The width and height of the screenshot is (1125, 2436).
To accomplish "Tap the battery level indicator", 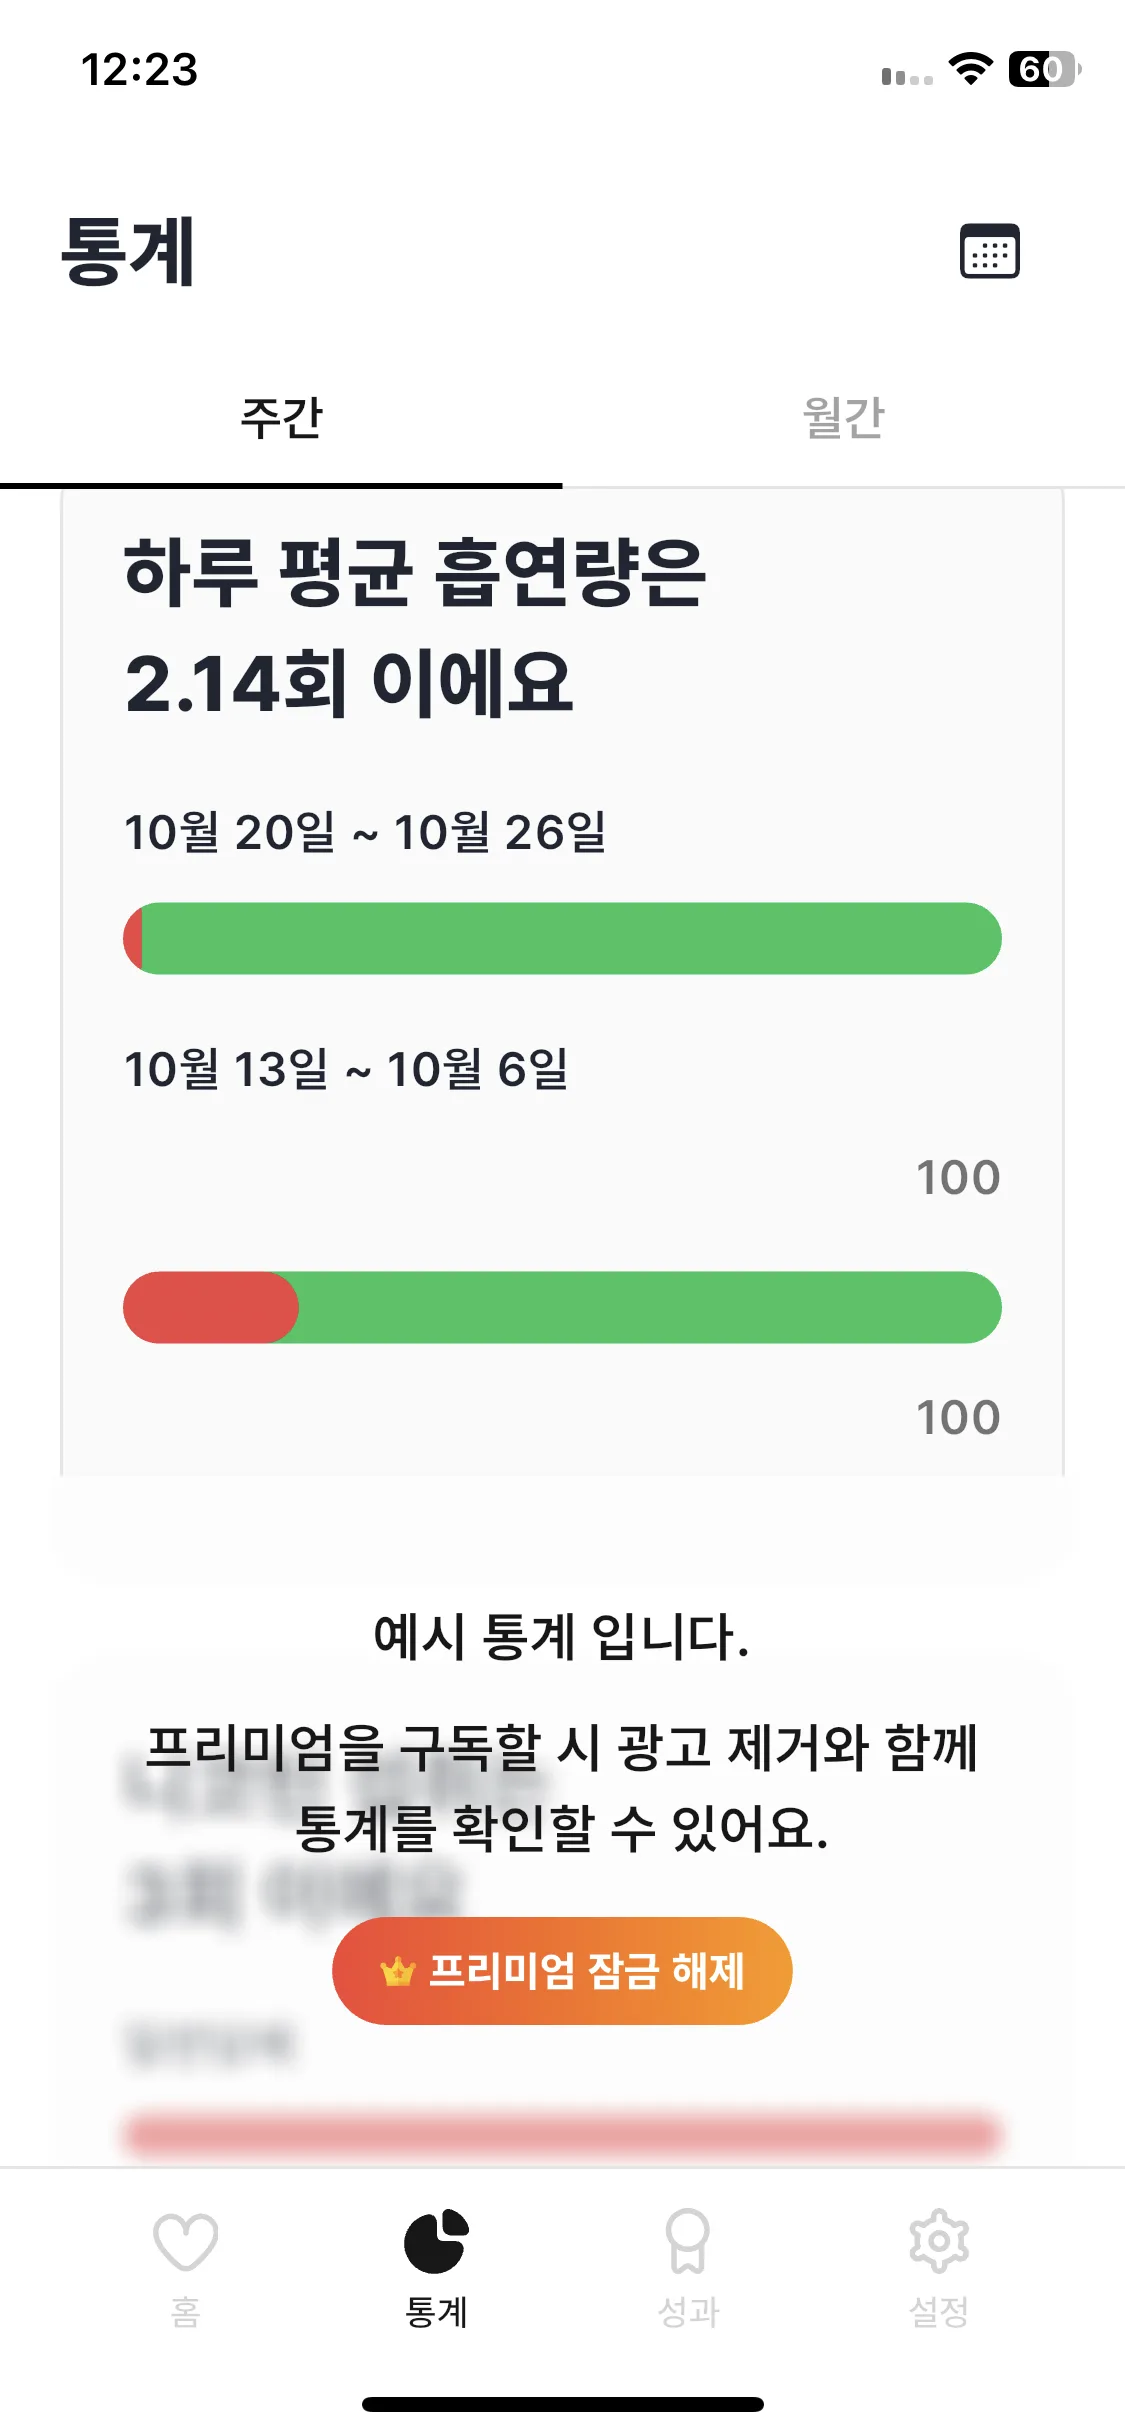I will (1044, 69).
